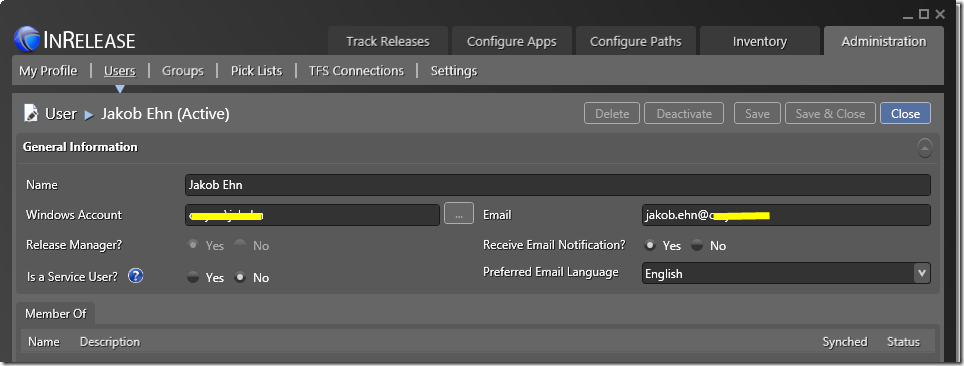Screen dimensions: 964x366
Task: Select No for Release Manager
Action: pos(240,245)
